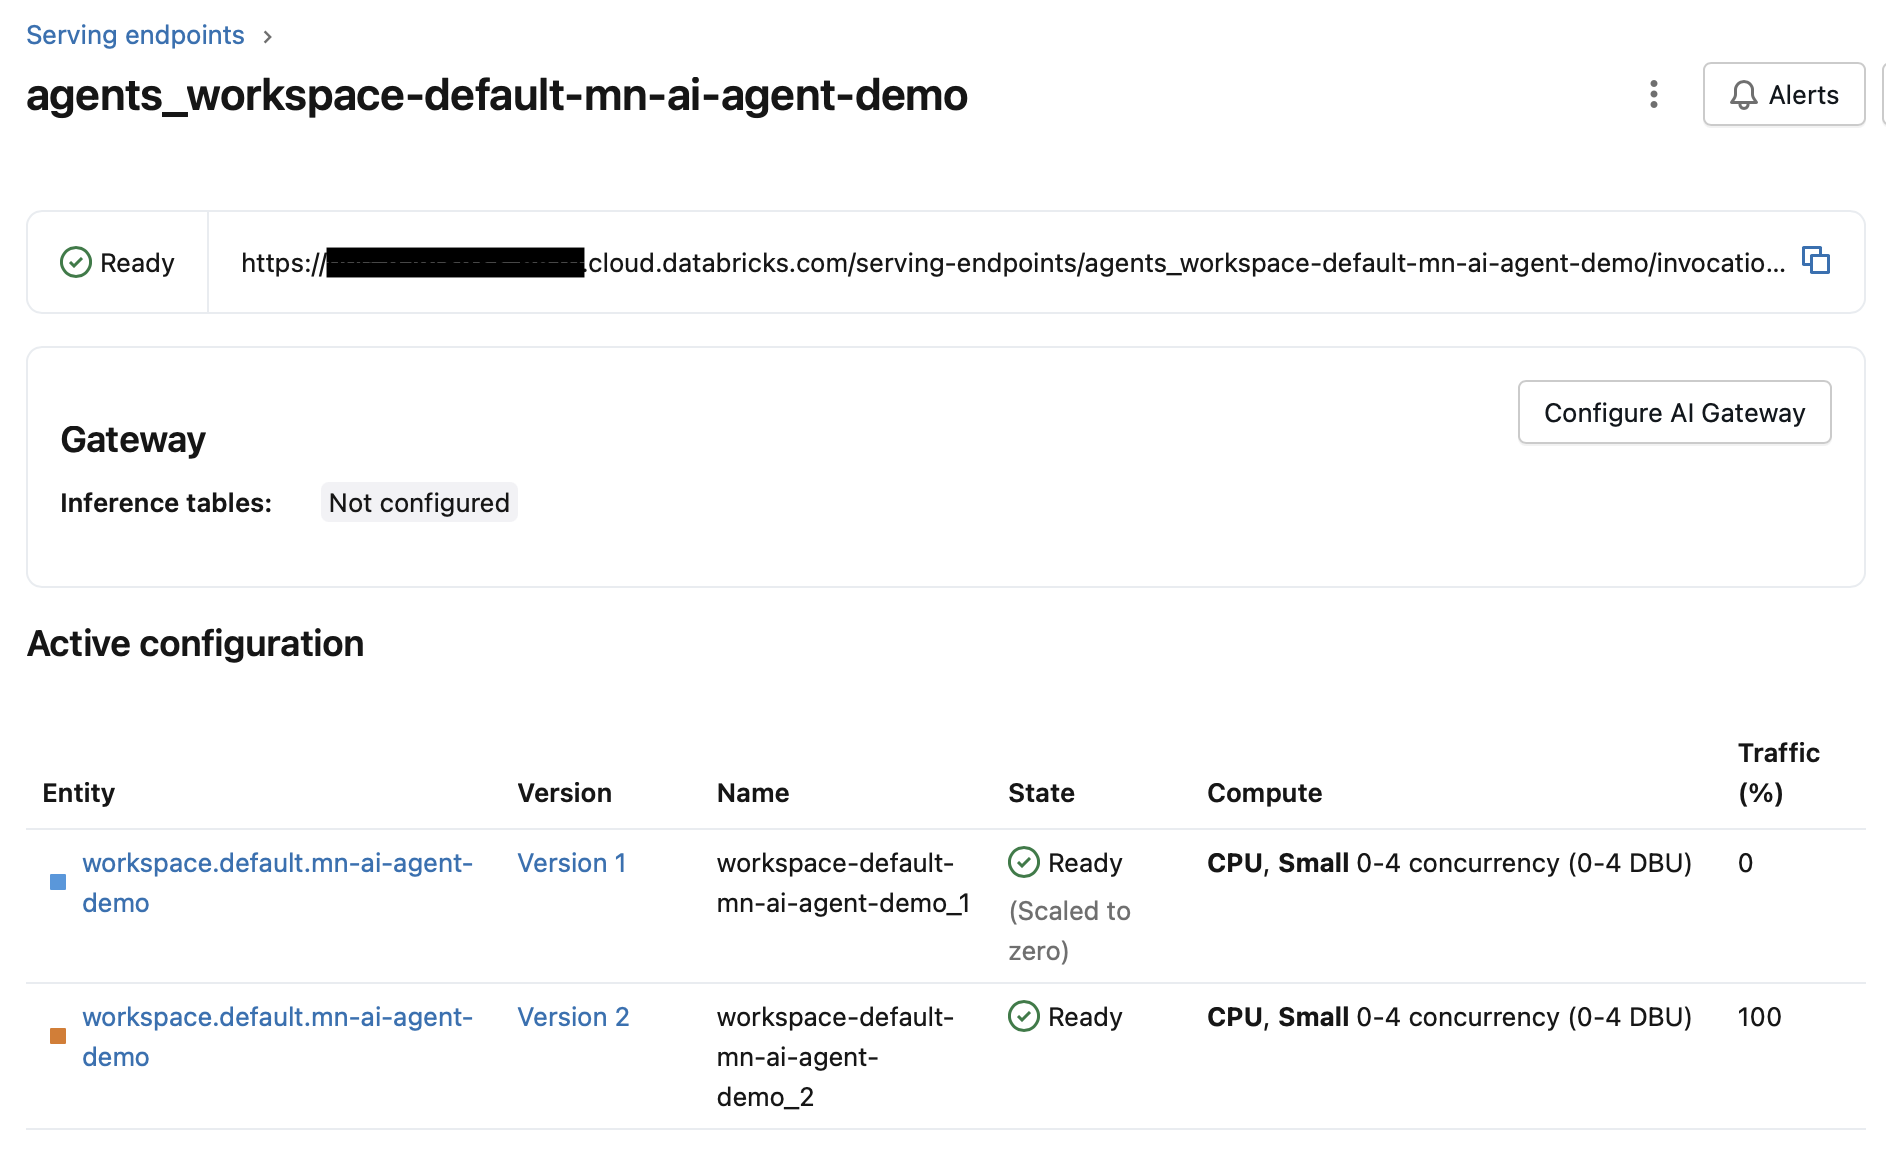This screenshot has height=1152, width=1886.
Task: Click the breadcrumb chevron after Serving endpoints
Action: pyautogui.click(x=267, y=36)
